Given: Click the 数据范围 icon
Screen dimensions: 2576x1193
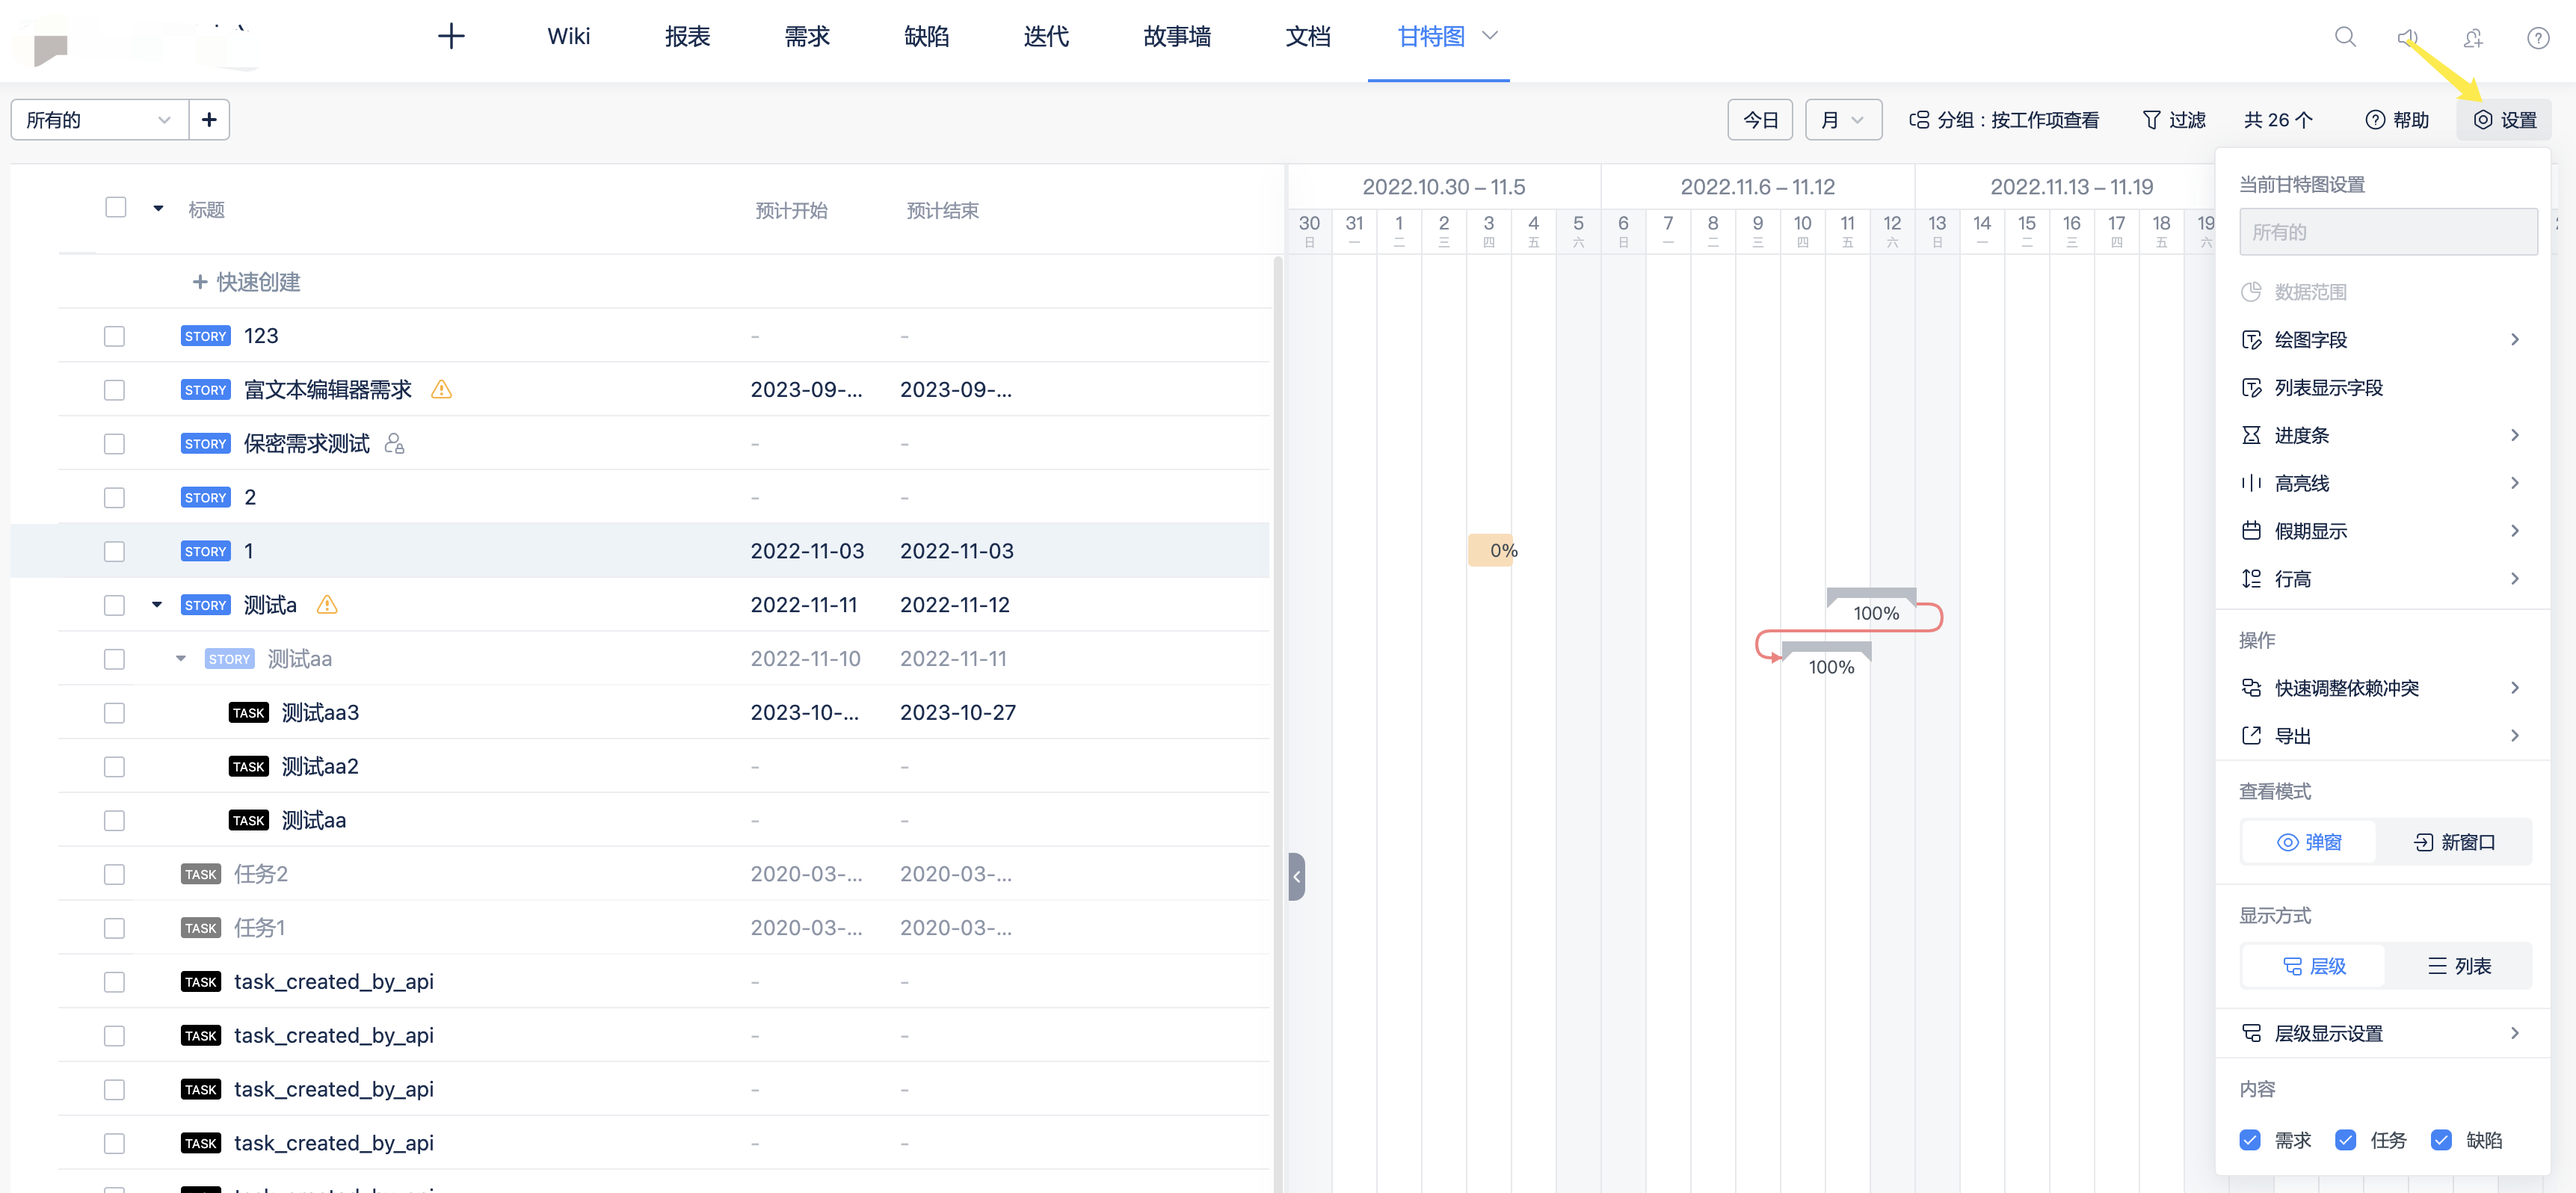Looking at the screenshot, I should 2251,292.
